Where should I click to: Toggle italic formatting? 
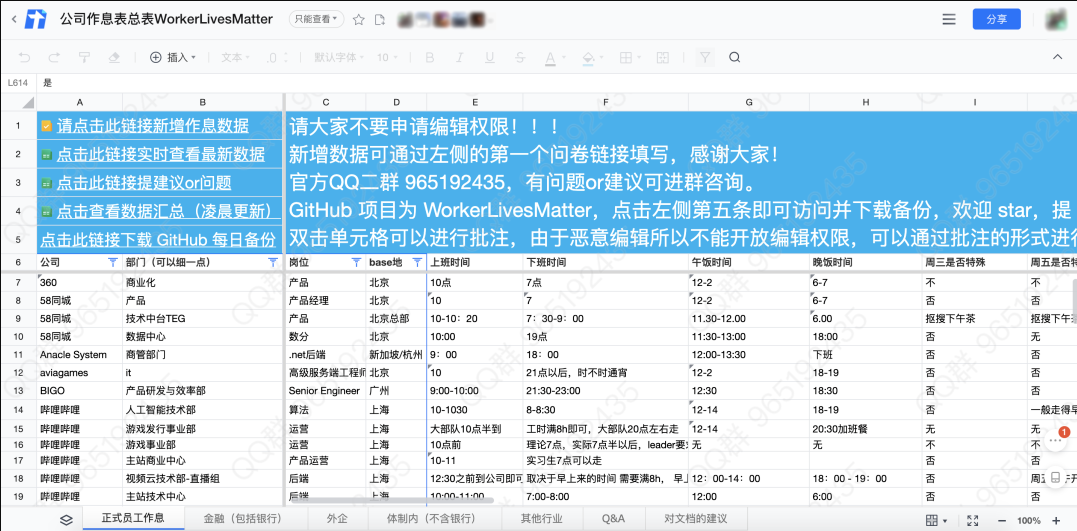460,57
